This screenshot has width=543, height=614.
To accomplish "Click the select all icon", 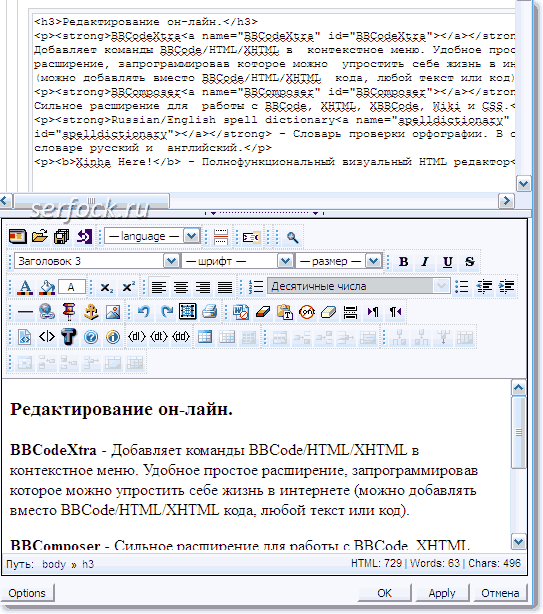I will (188, 312).
